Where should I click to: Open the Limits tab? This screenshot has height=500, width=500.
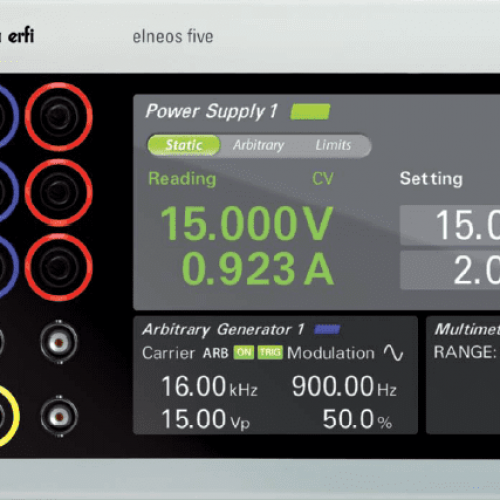[x=333, y=145]
